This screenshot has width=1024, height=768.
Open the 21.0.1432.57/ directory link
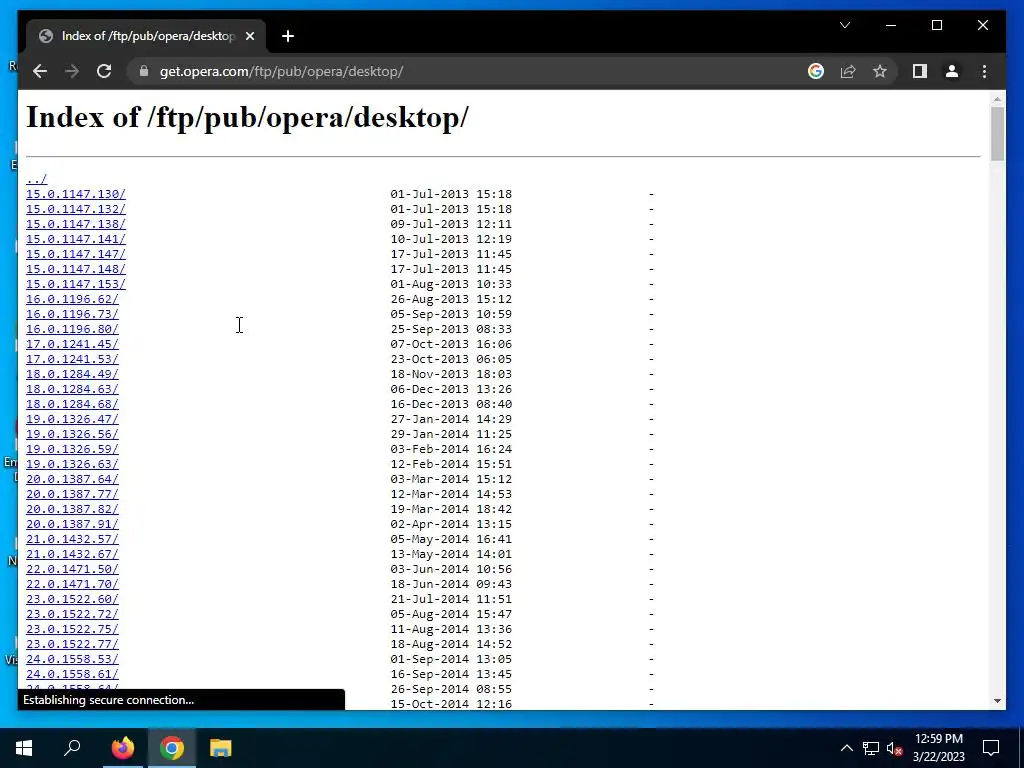(72, 539)
